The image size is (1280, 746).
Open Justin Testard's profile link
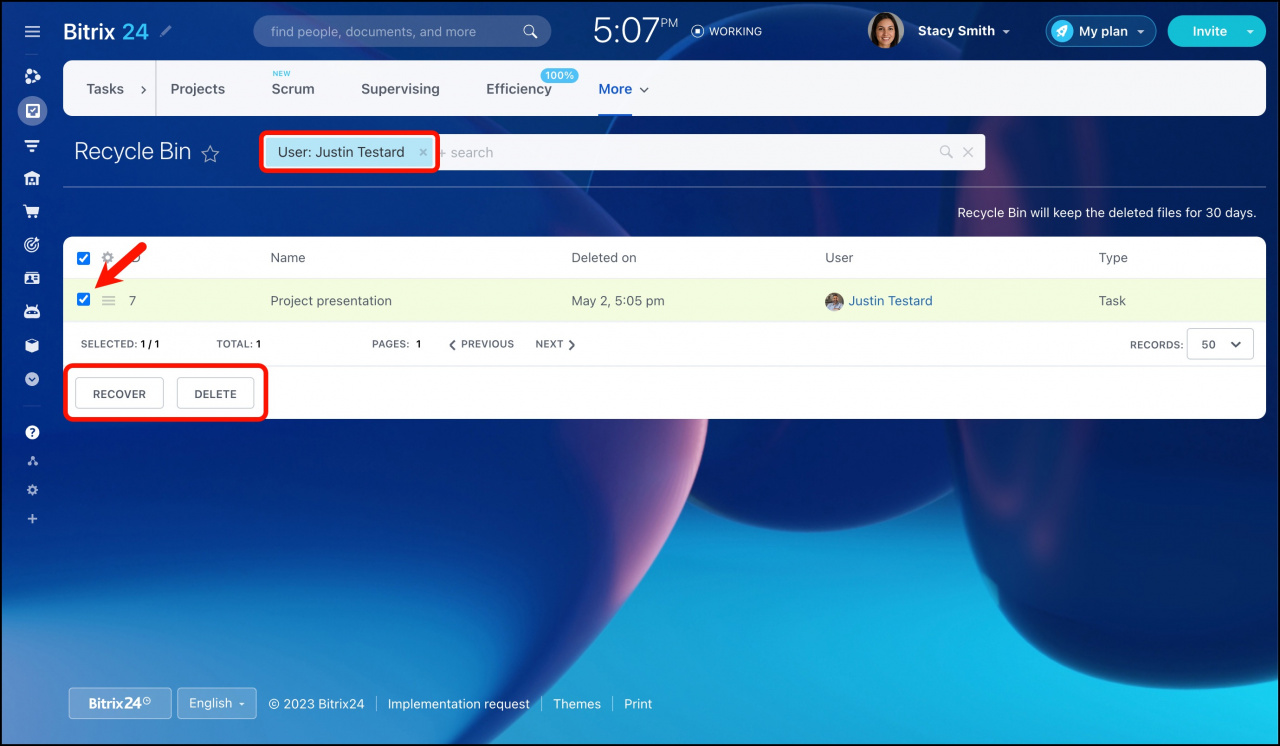coord(890,301)
